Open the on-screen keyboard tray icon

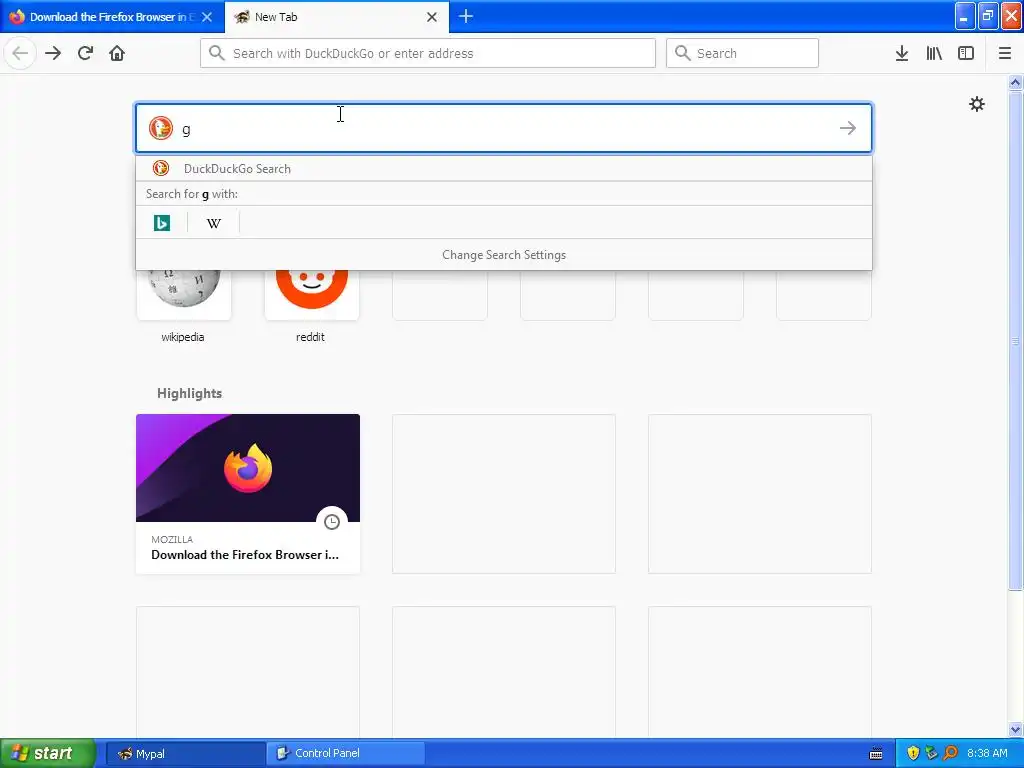click(876, 754)
